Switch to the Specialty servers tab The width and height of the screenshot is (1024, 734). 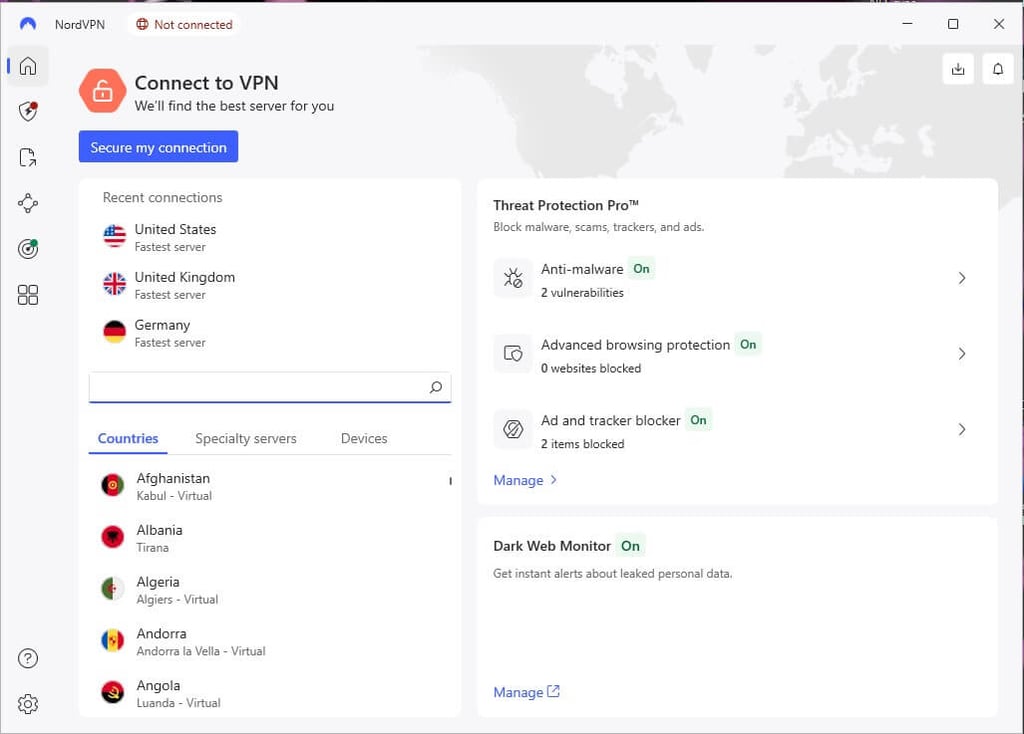point(246,439)
